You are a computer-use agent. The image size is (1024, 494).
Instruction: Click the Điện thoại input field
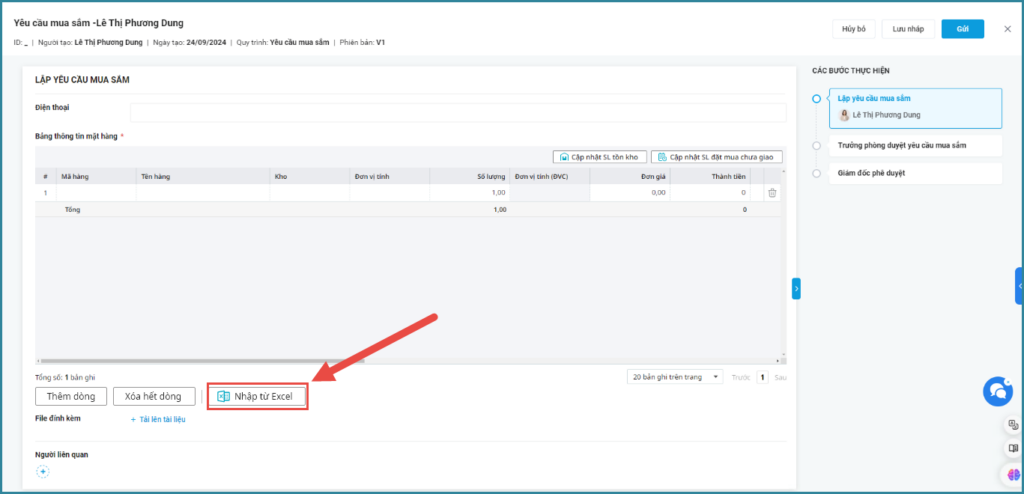pos(458,112)
